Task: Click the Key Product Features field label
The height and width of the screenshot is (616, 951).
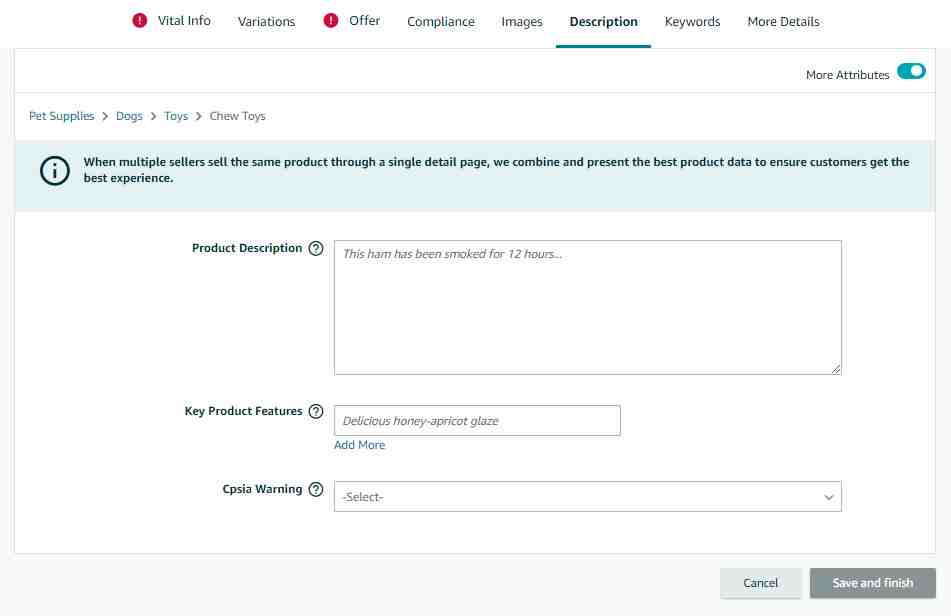Action: [x=243, y=411]
